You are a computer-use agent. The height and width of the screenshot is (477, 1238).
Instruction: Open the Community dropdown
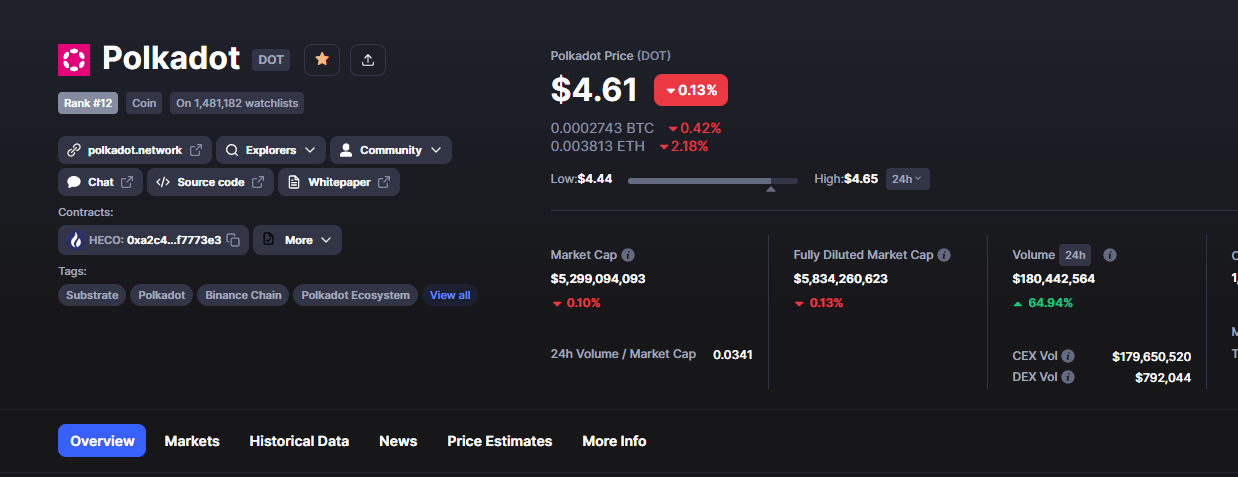click(x=391, y=150)
